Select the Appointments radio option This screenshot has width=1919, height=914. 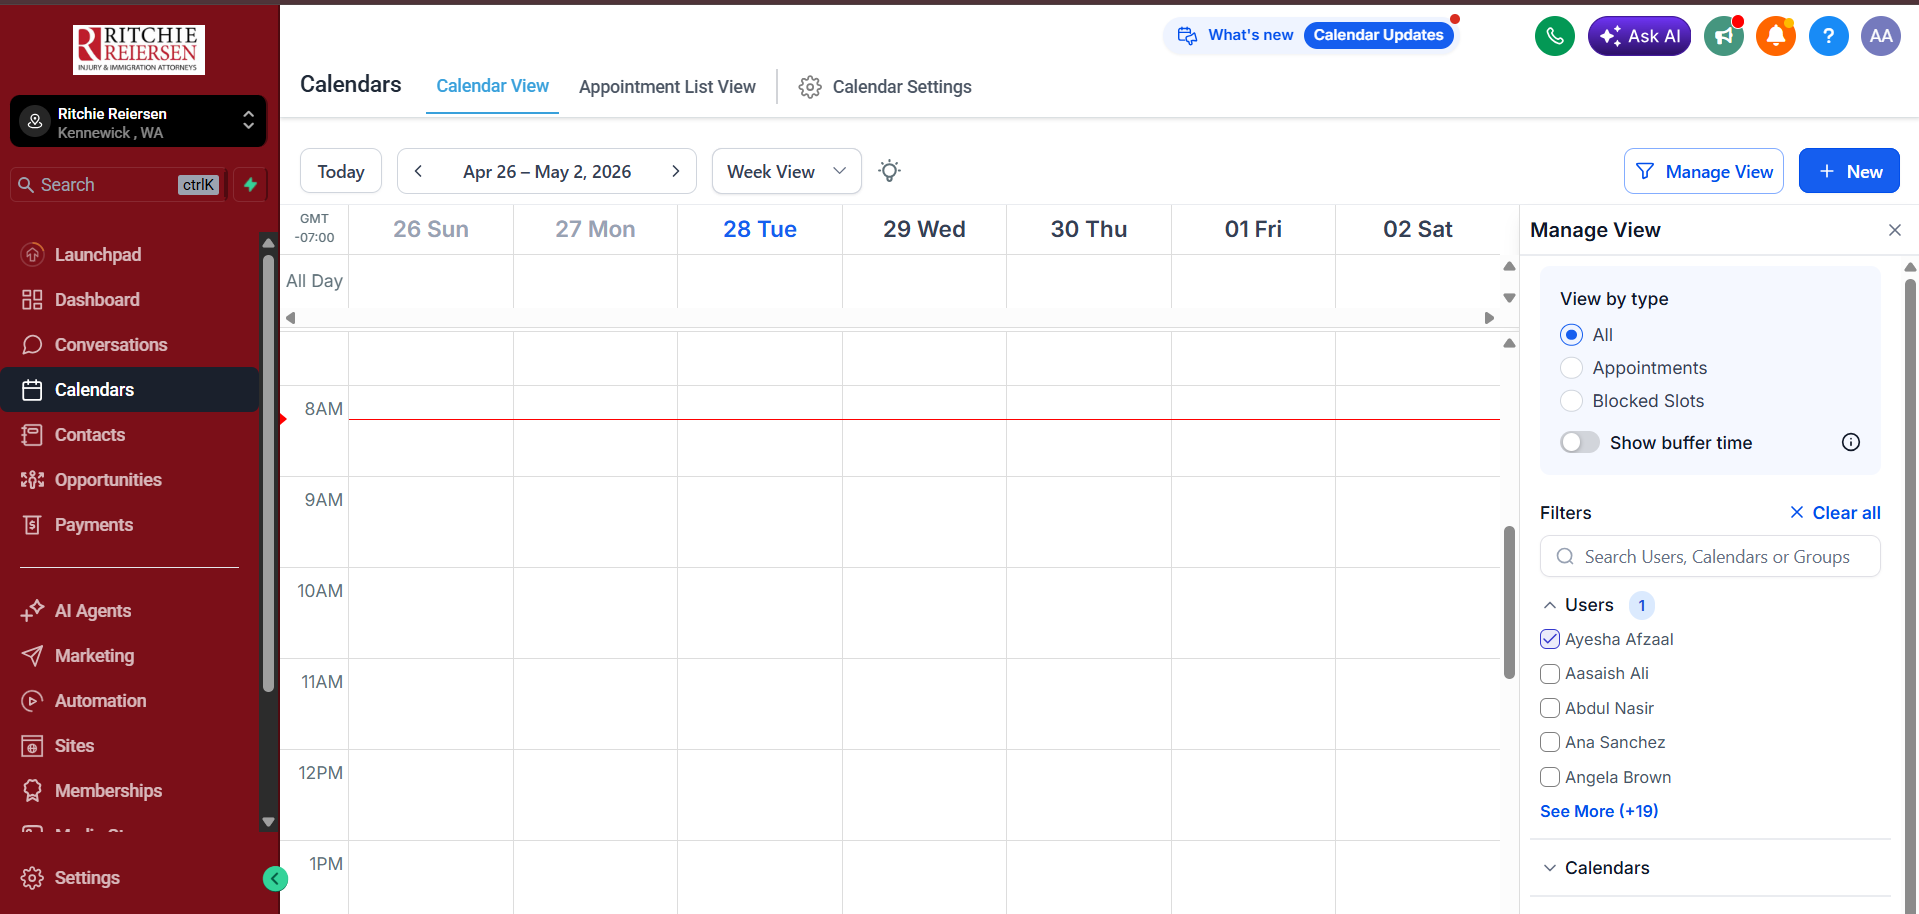[1571, 368]
